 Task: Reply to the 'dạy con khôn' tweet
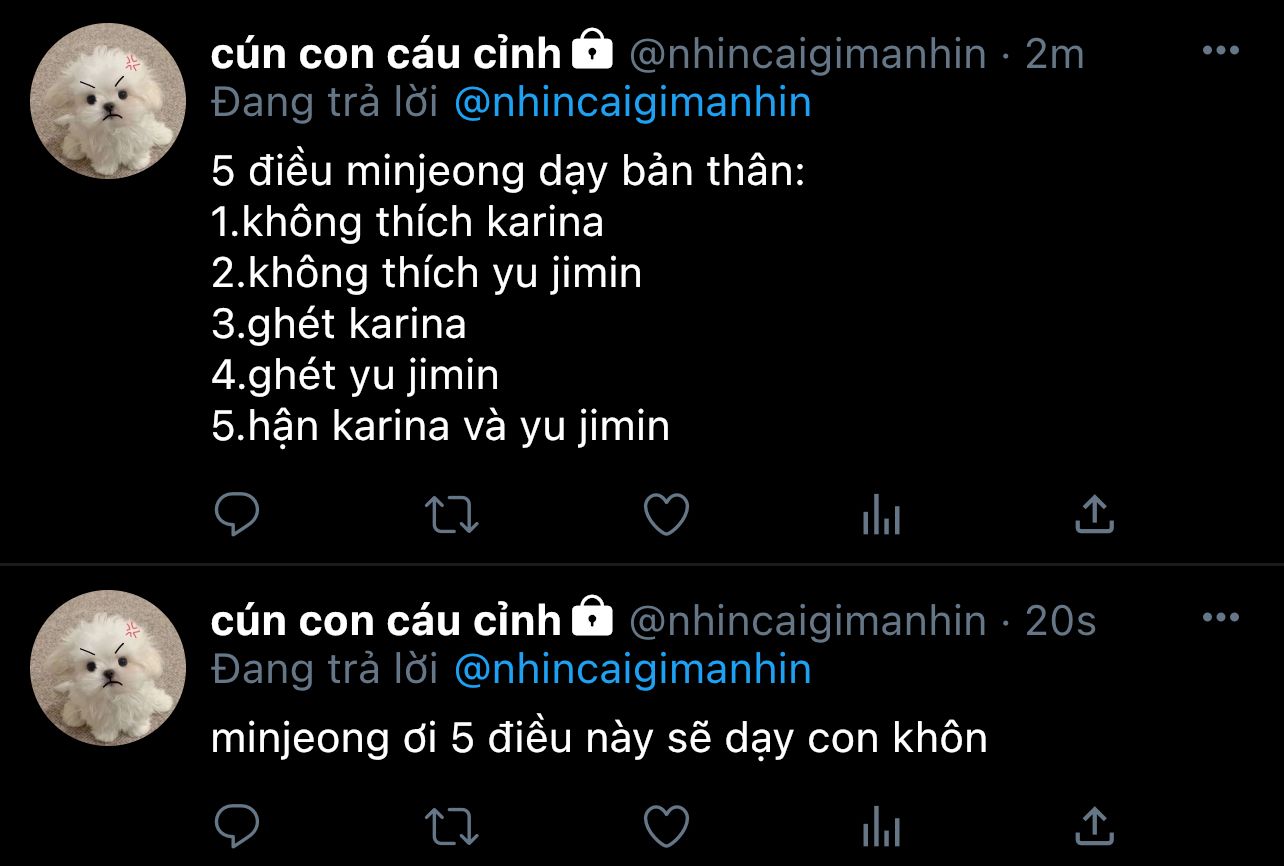click(x=237, y=826)
